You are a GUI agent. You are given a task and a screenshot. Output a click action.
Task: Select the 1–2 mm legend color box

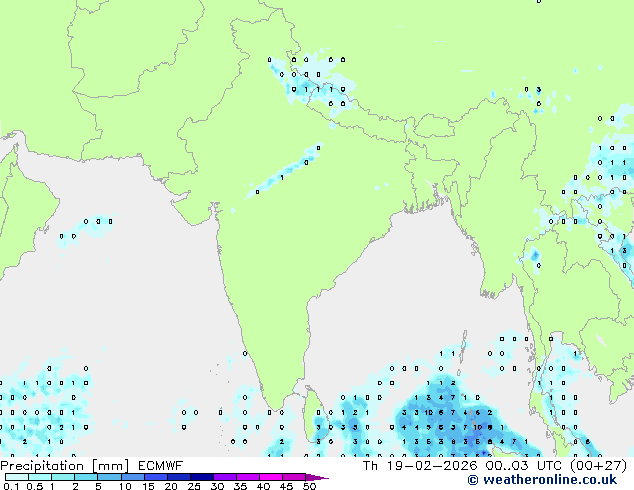point(63,477)
